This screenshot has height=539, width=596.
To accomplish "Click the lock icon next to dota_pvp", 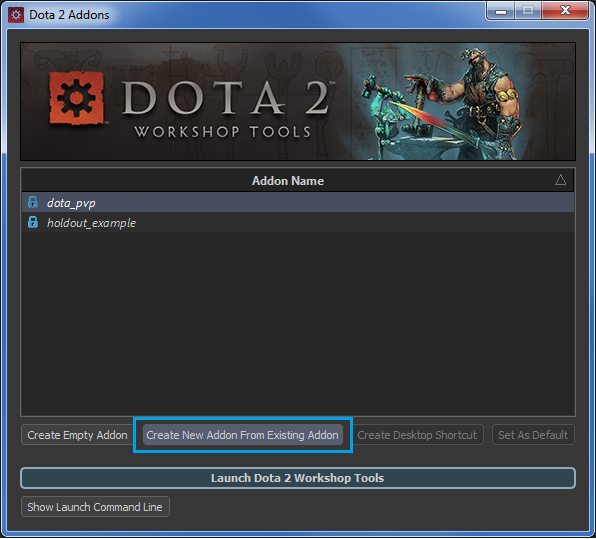I will coord(33,202).
